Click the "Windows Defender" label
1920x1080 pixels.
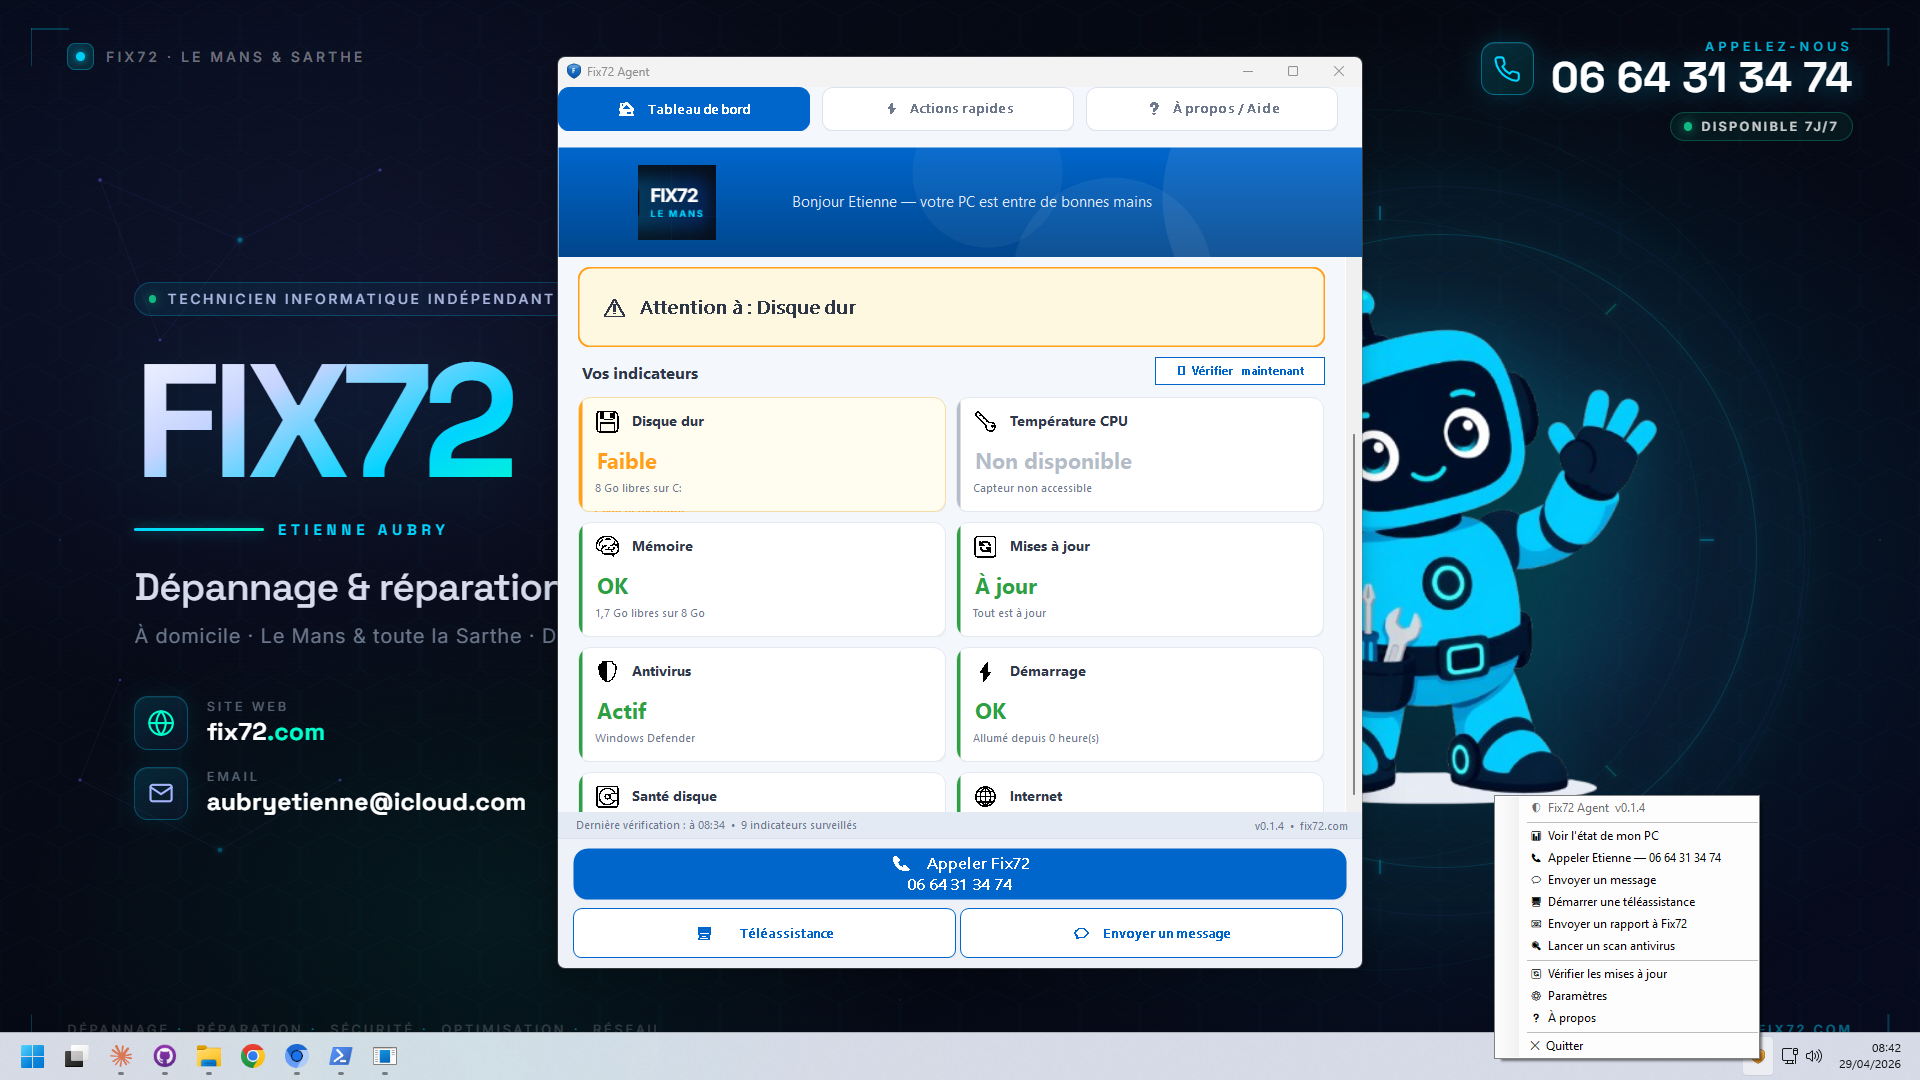(x=645, y=738)
